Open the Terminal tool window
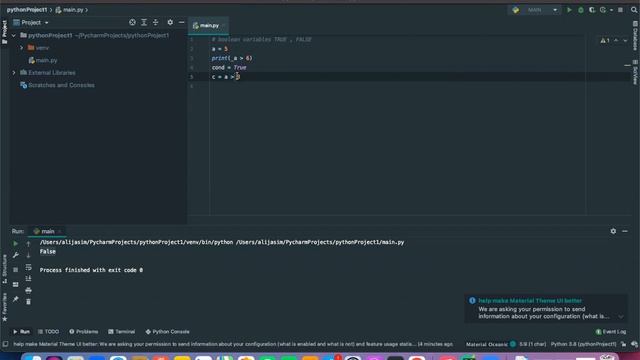This screenshot has height=360, width=640. [x=122, y=332]
